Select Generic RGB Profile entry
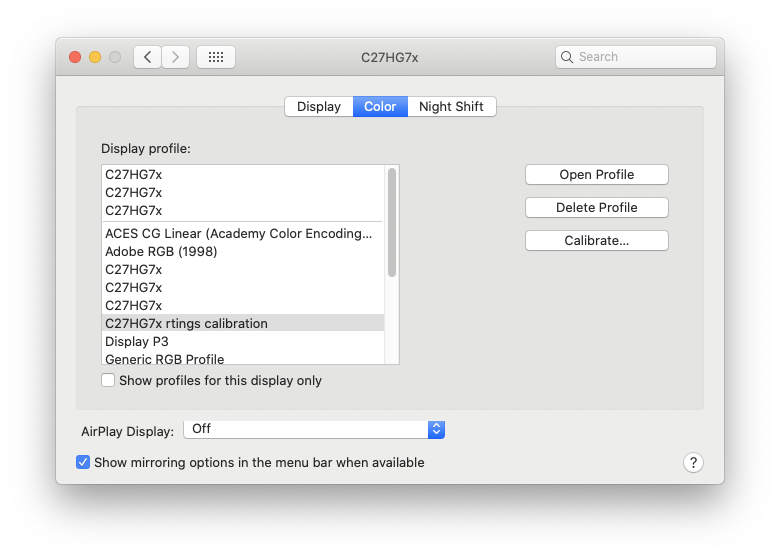 click(x=243, y=358)
